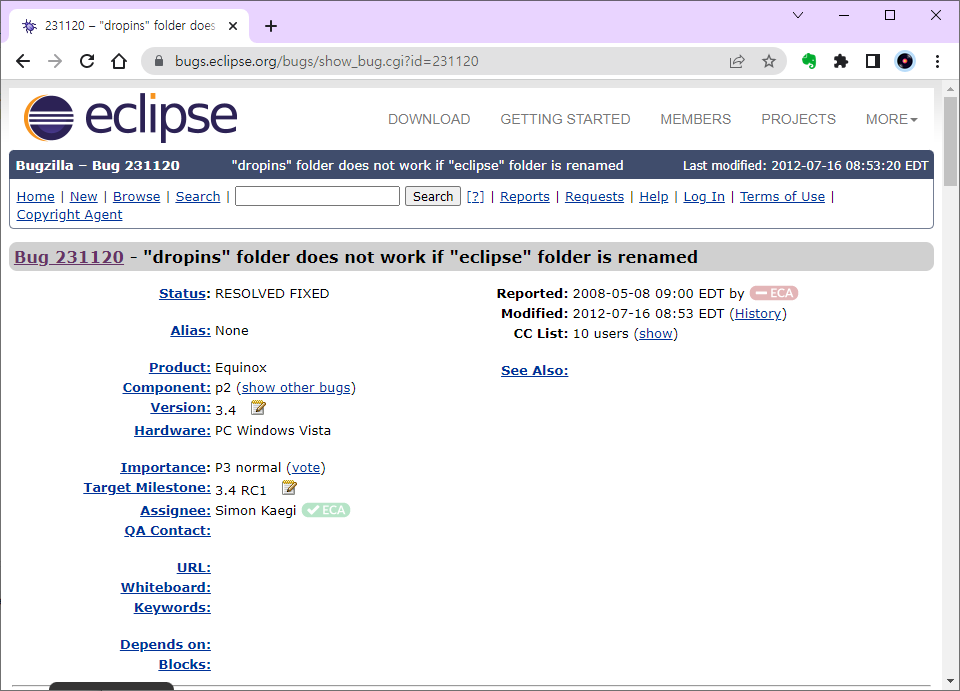Click the Eclipse logo
Viewport: 960px width, 691px height.
point(130,117)
